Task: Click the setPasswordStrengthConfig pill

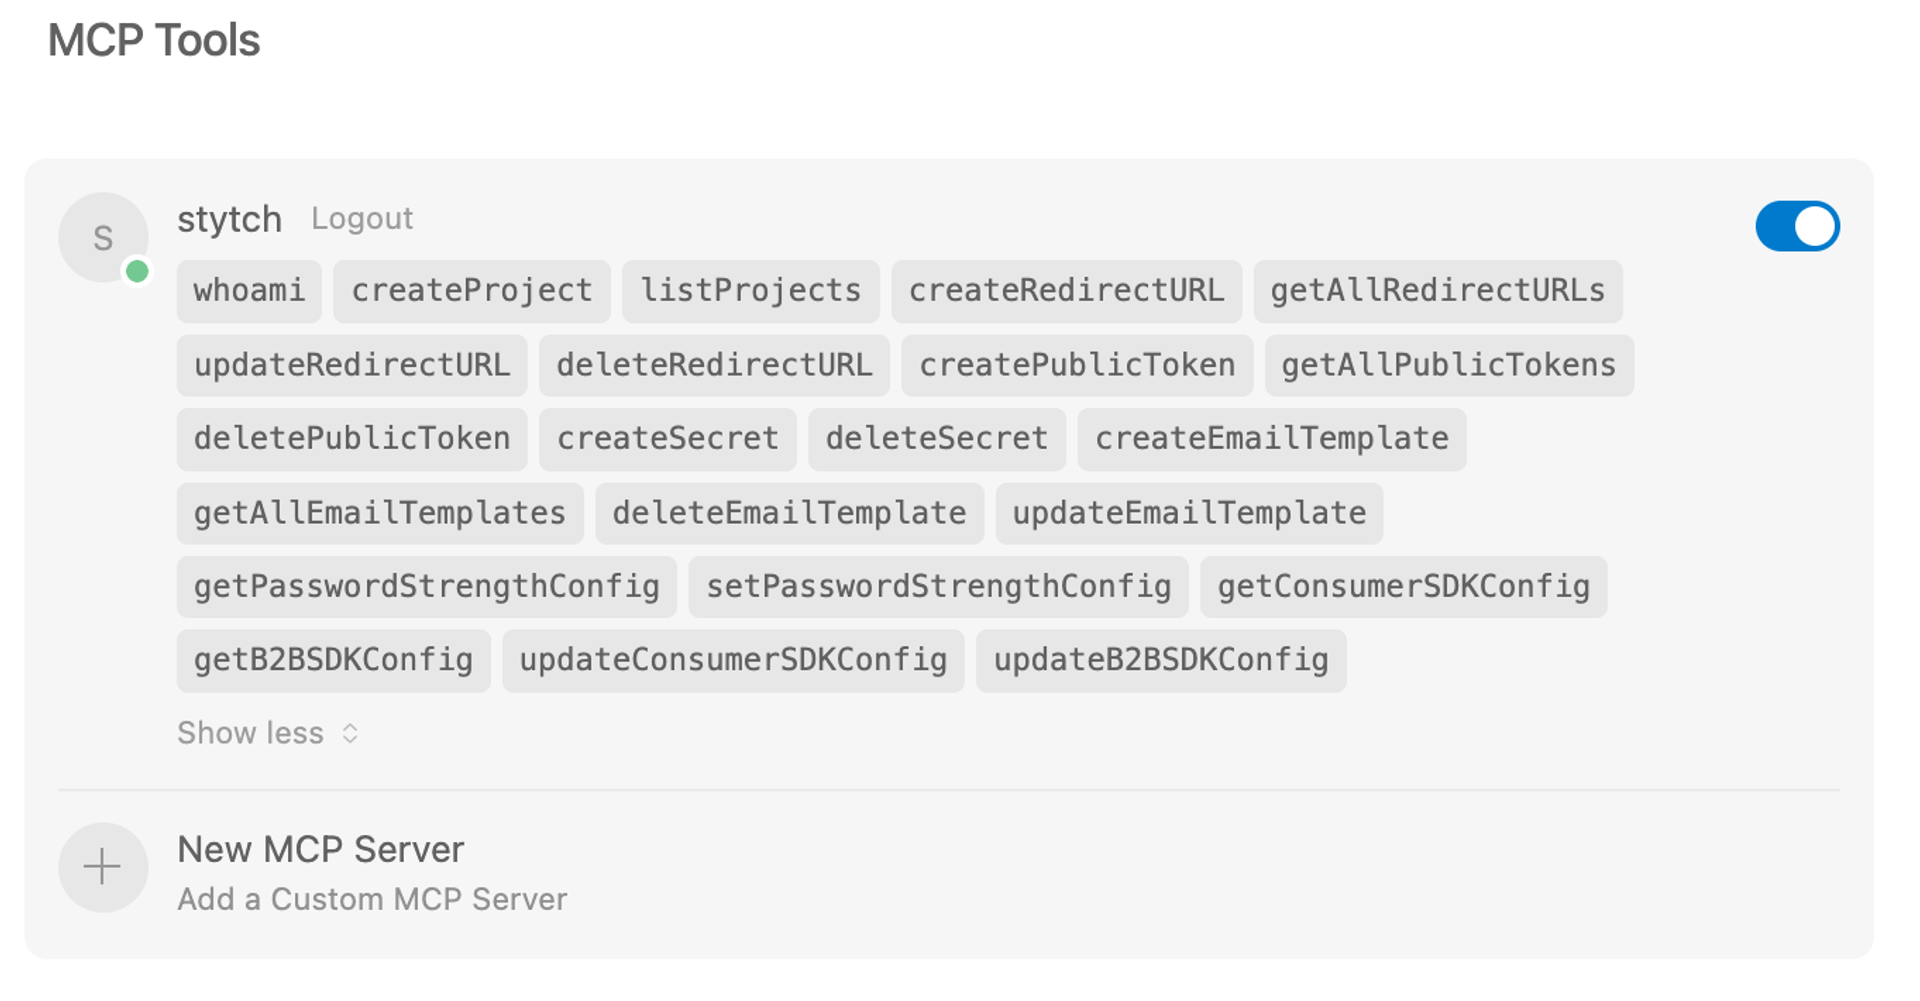Action: [x=938, y=587]
